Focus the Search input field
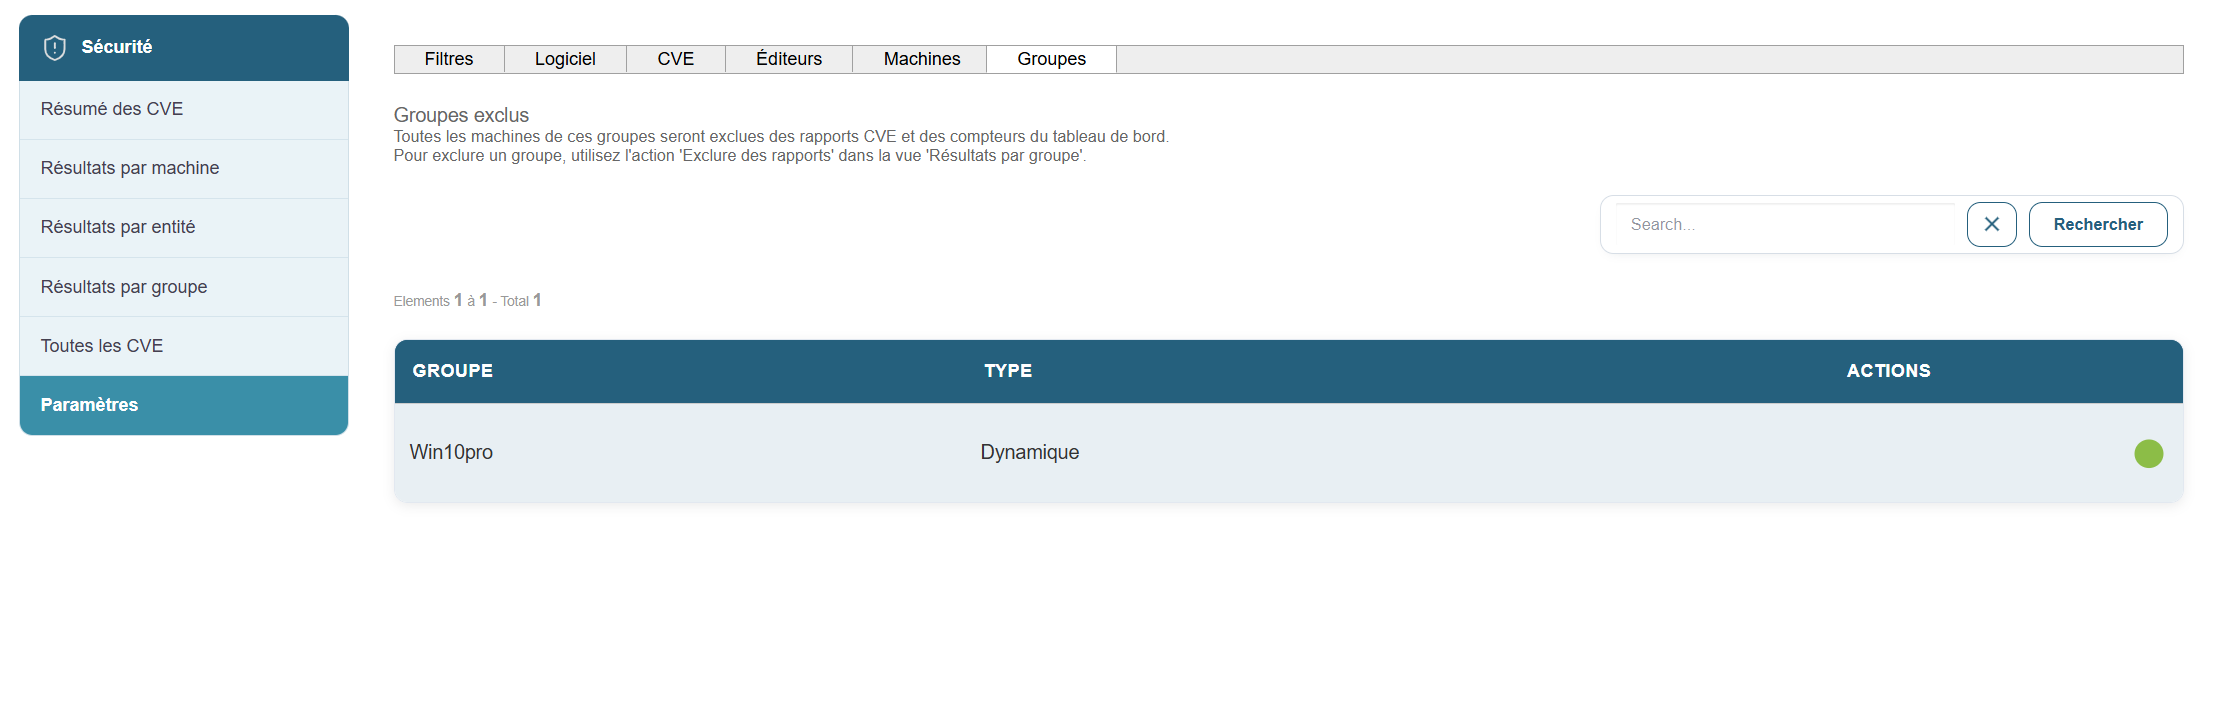2226x706 pixels. (1785, 225)
